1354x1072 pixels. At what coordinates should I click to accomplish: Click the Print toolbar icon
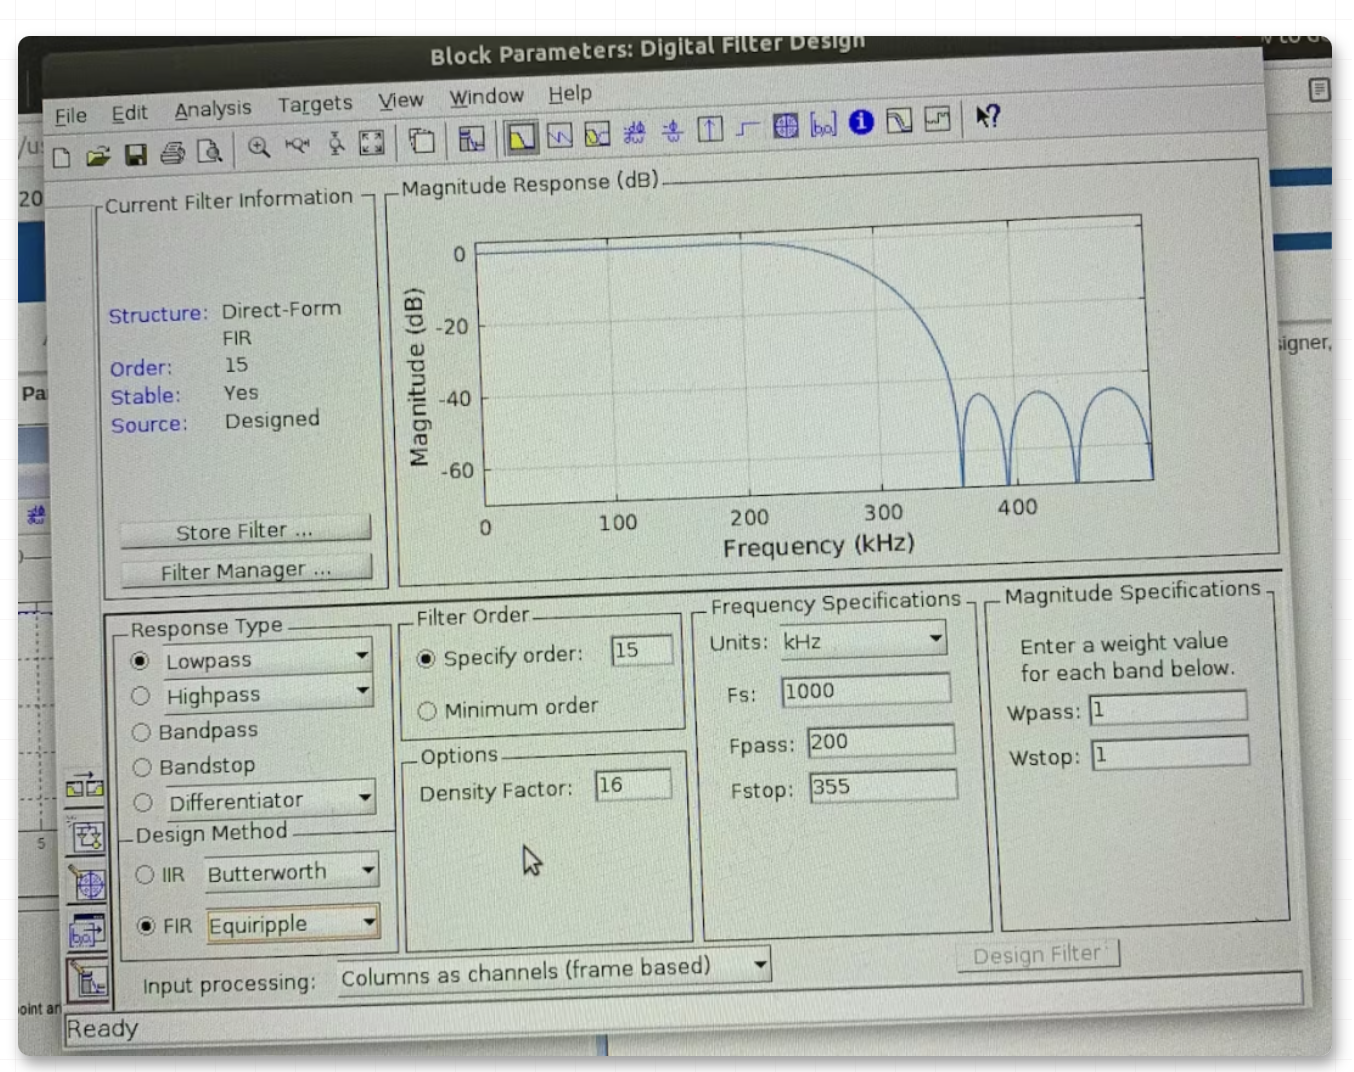pos(172,153)
